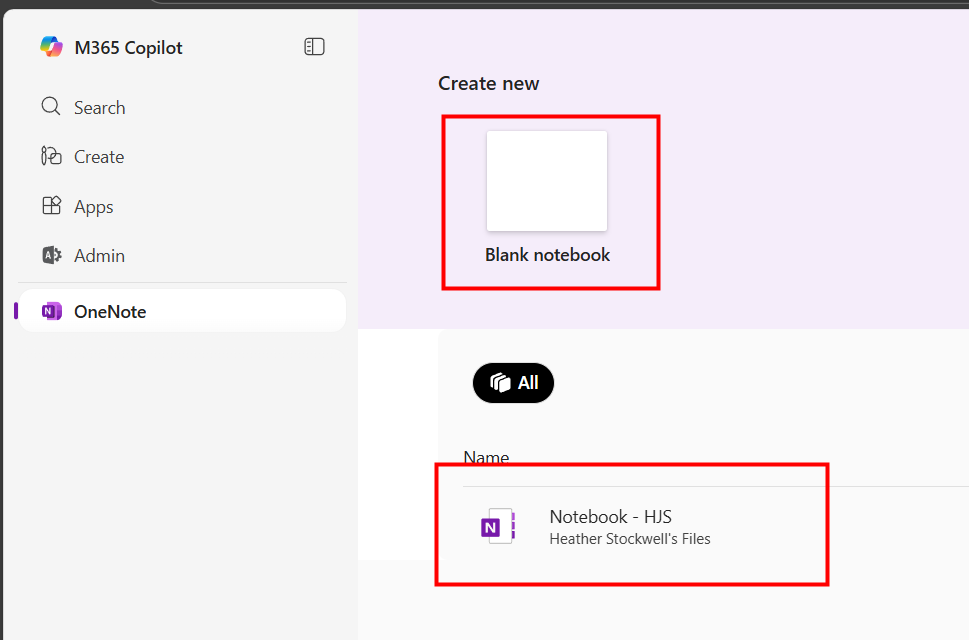Click the Create icon in the sidebar
Screen dimensions: 969x640
(51, 156)
